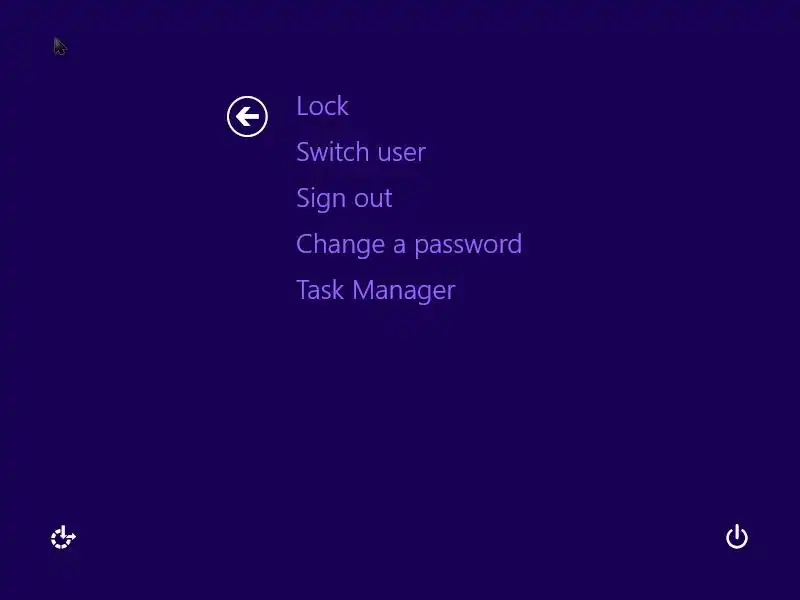Expand the Ease of Access menu icon

(x=63, y=537)
